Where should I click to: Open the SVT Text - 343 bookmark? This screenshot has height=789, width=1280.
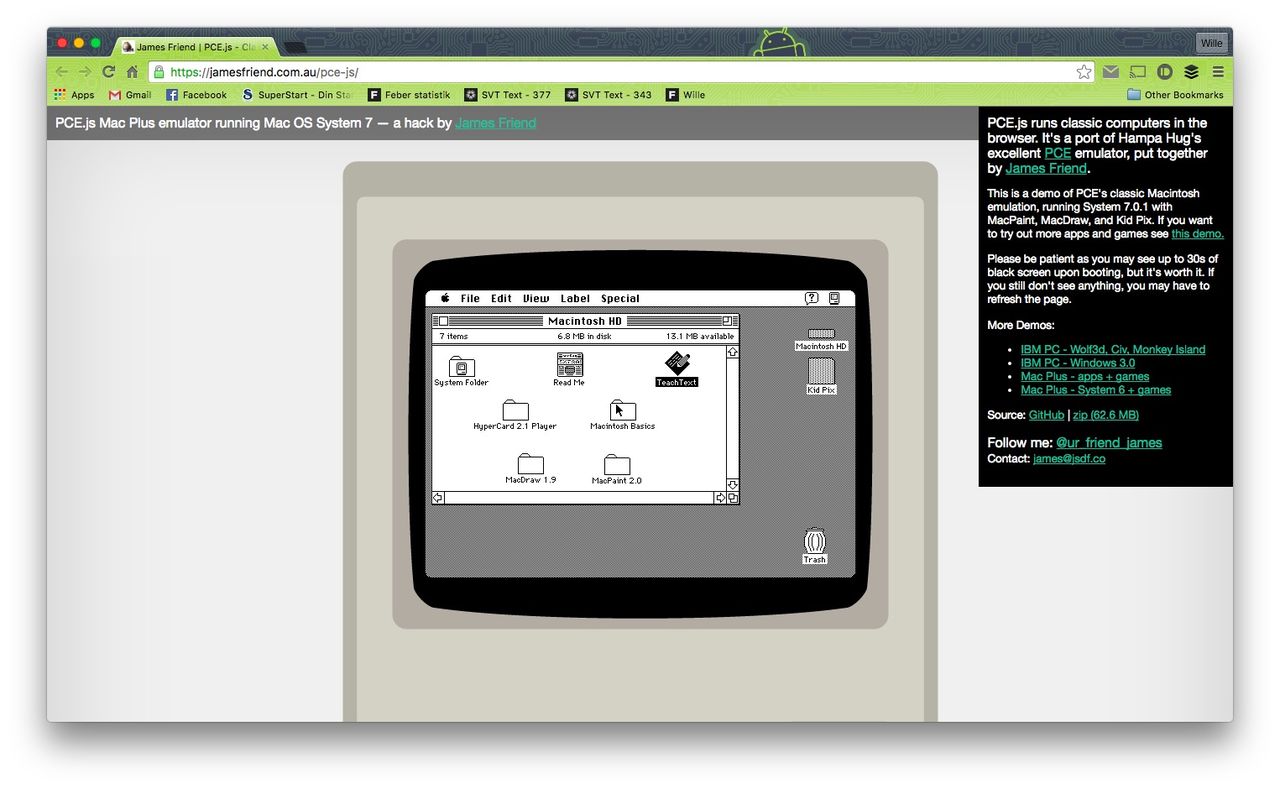click(x=608, y=95)
